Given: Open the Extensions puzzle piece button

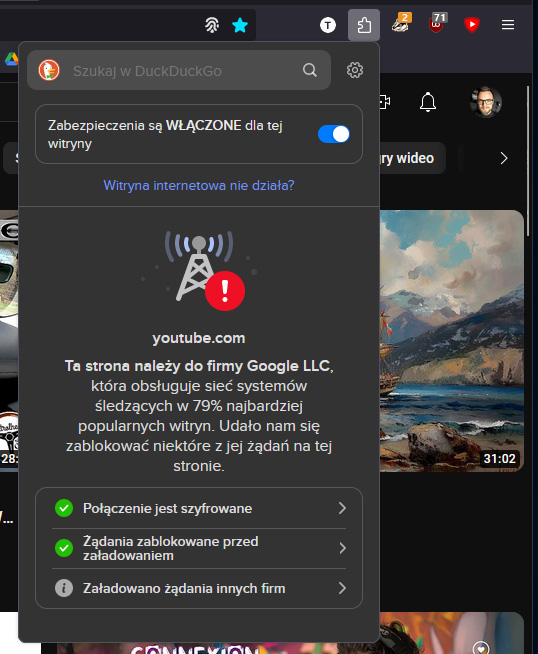Looking at the screenshot, I should [364, 25].
